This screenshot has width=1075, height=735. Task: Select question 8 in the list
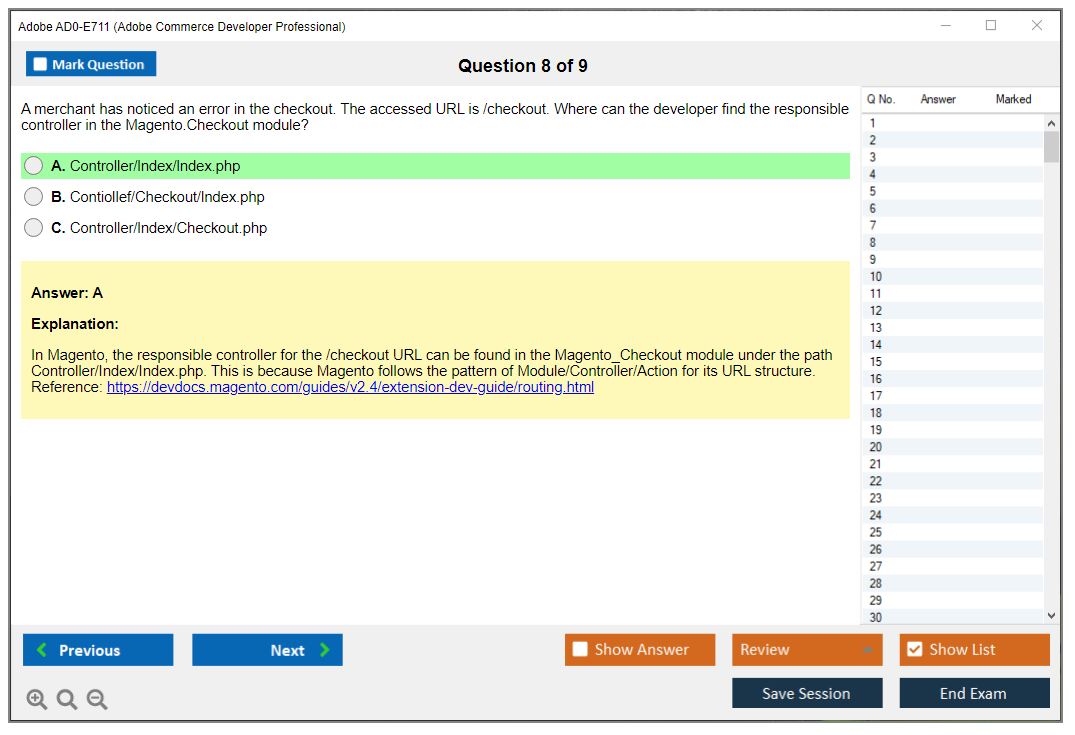pos(873,242)
